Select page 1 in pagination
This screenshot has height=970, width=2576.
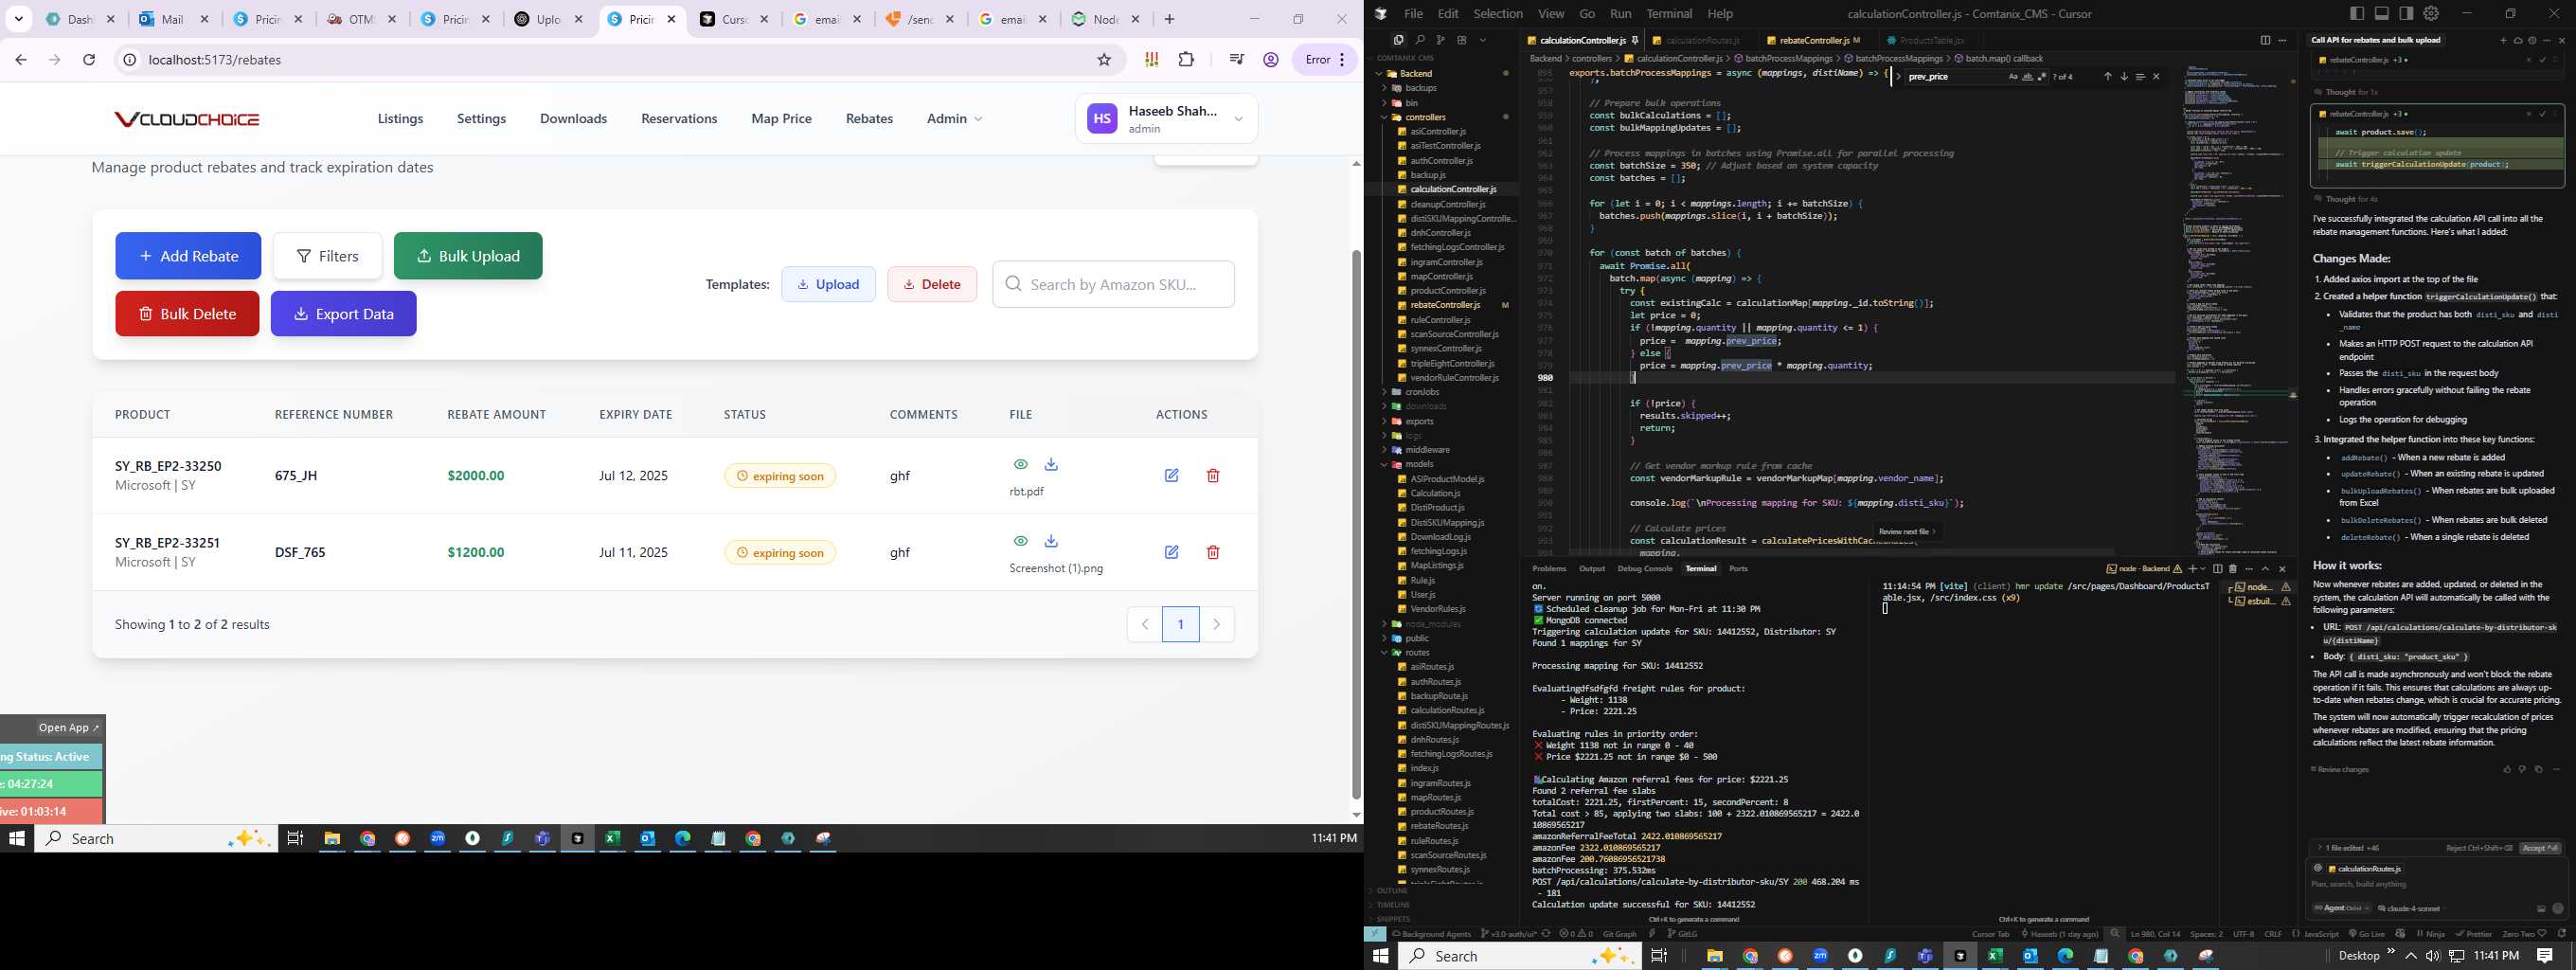[x=1180, y=624]
